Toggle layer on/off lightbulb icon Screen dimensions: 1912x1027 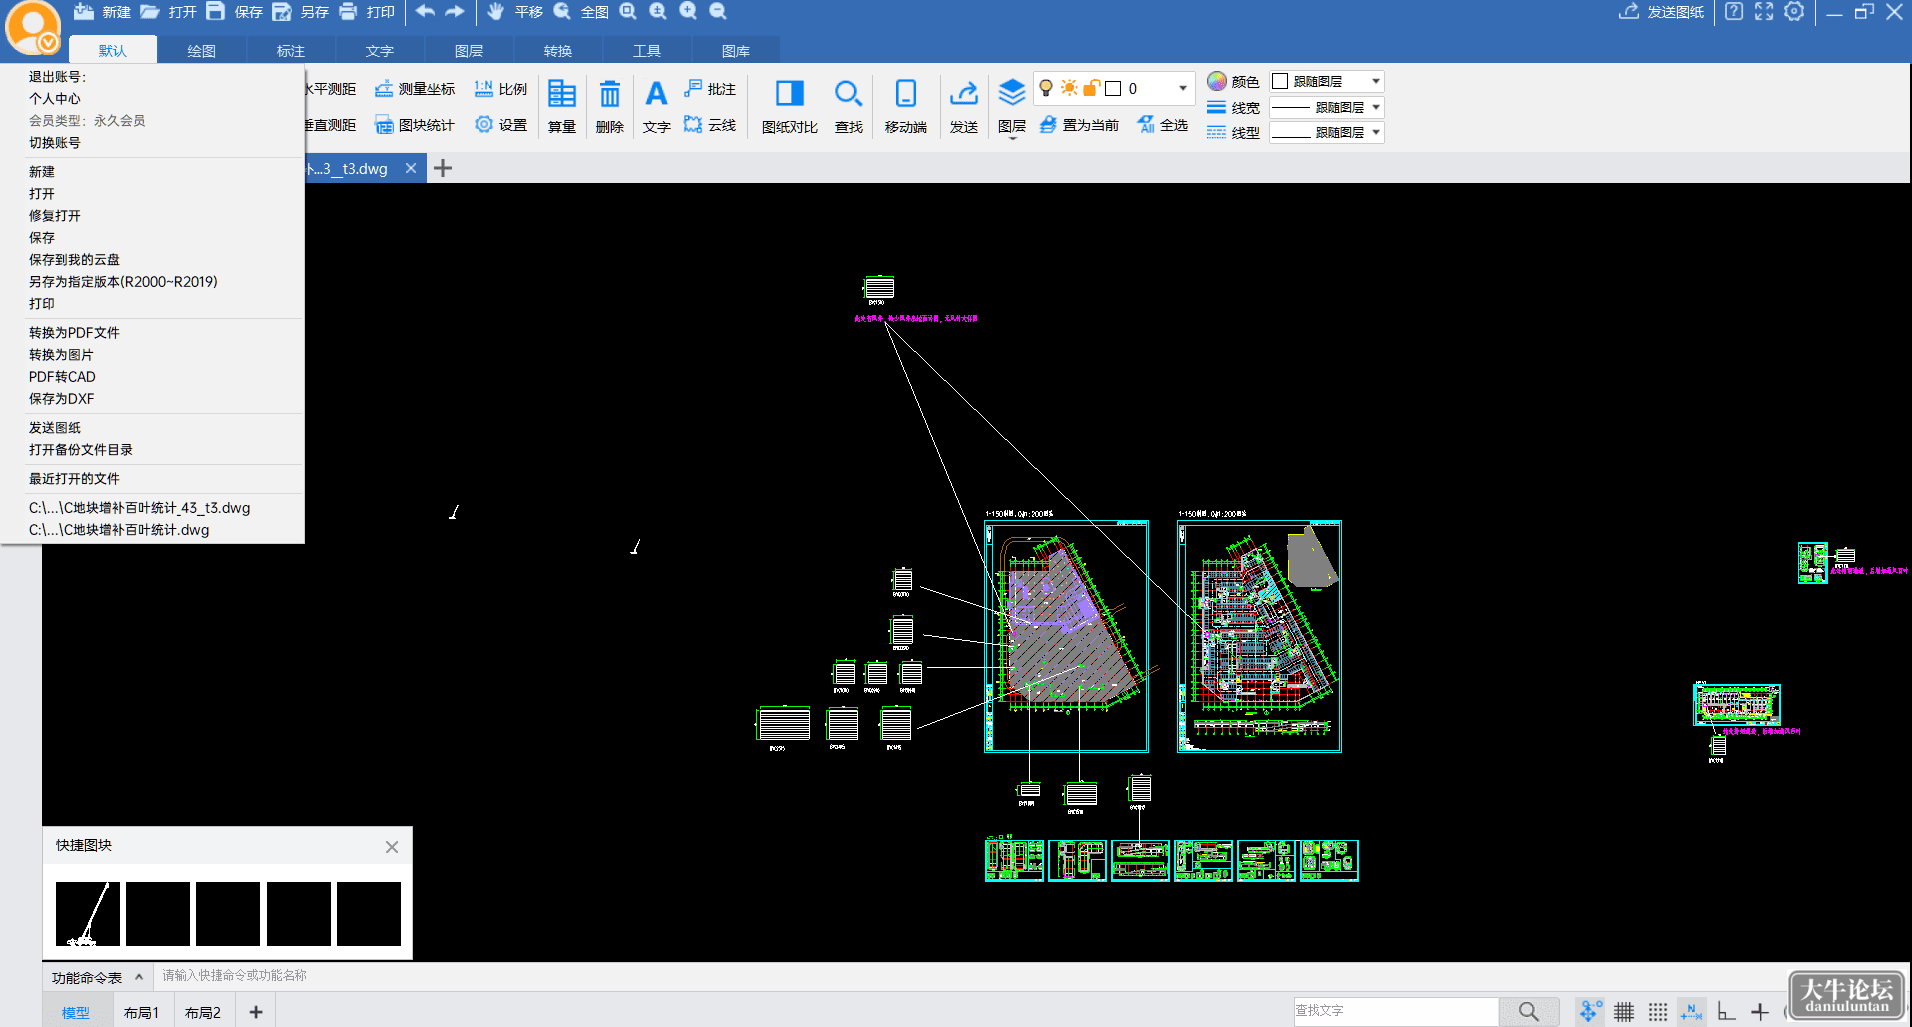click(1046, 88)
